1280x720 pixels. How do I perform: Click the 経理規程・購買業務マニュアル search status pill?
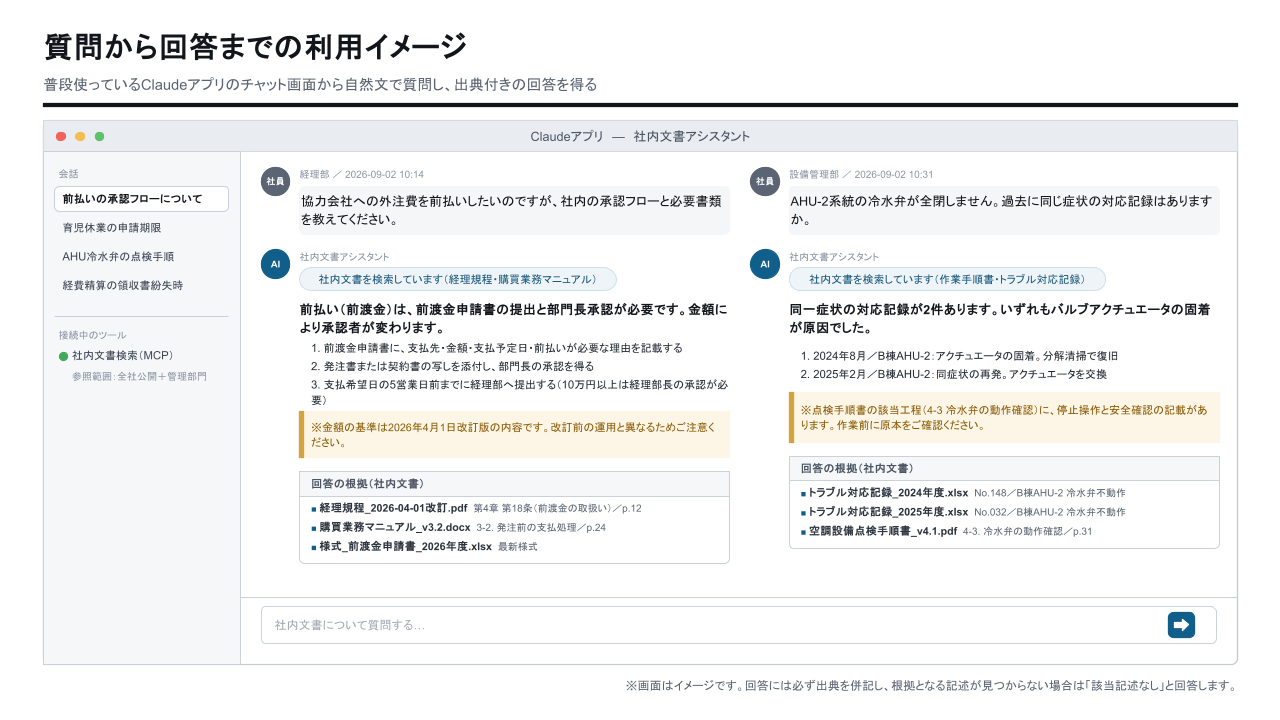458,279
